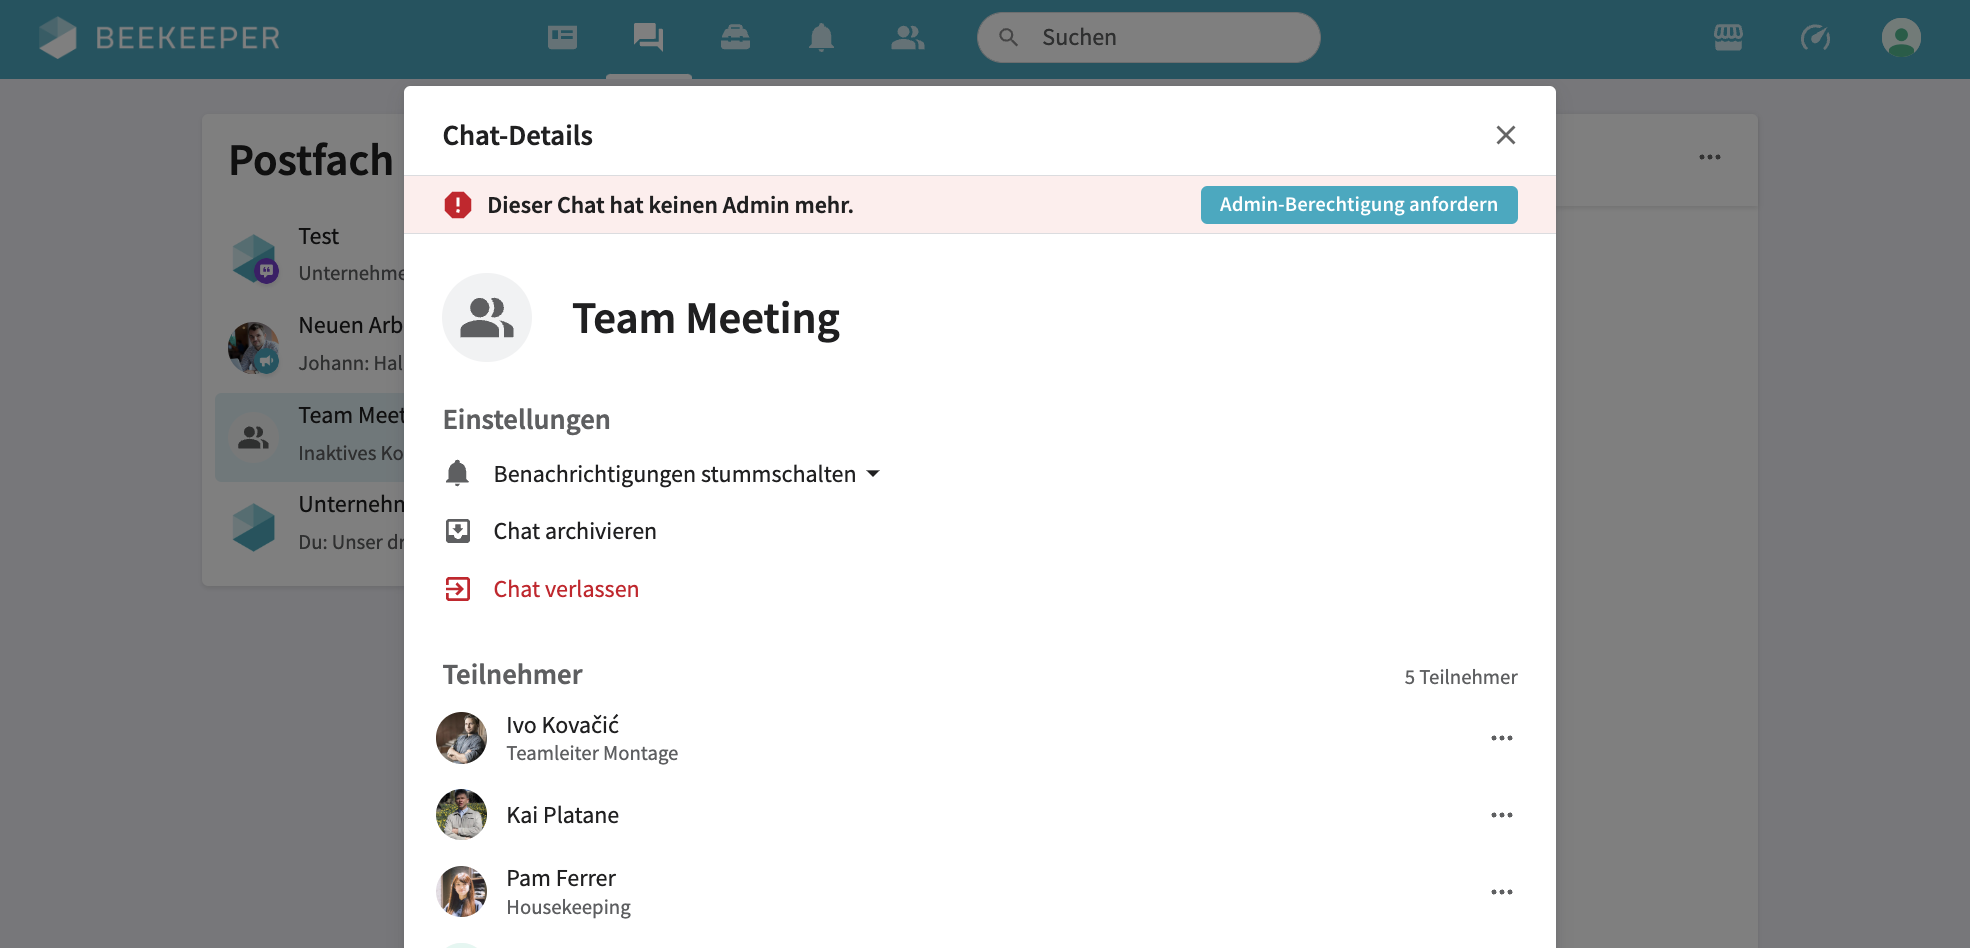Select Chat archivieren option

coord(574,531)
